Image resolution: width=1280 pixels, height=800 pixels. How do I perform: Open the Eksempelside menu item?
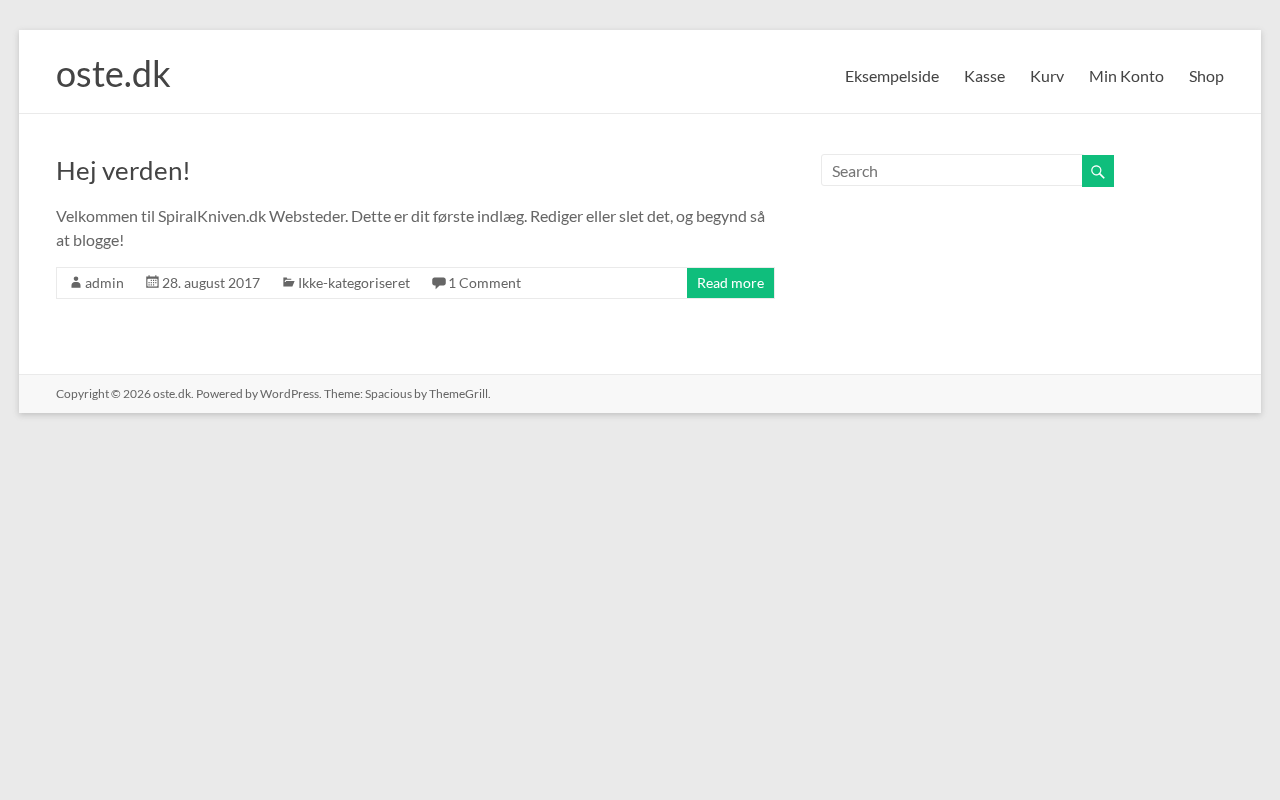click(892, 76)
